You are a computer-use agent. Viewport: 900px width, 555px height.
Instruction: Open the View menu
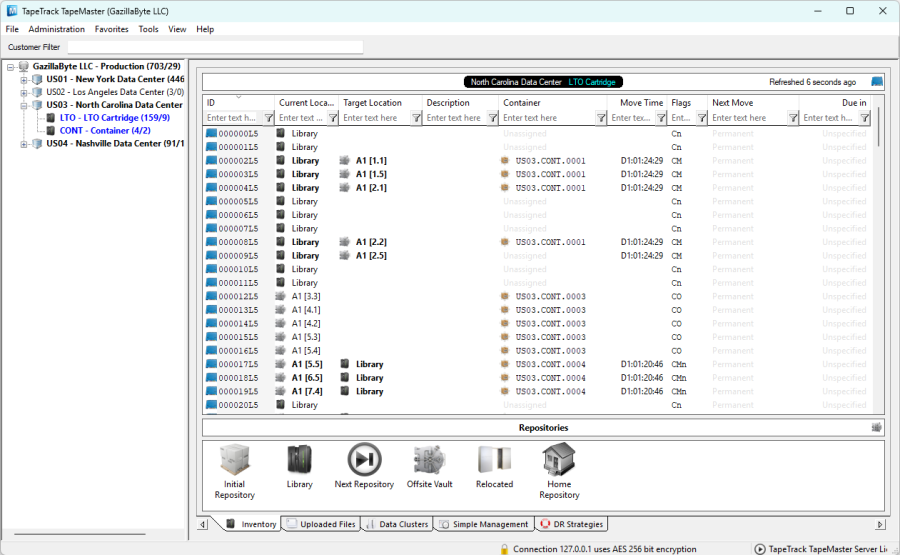coord(177,29)
